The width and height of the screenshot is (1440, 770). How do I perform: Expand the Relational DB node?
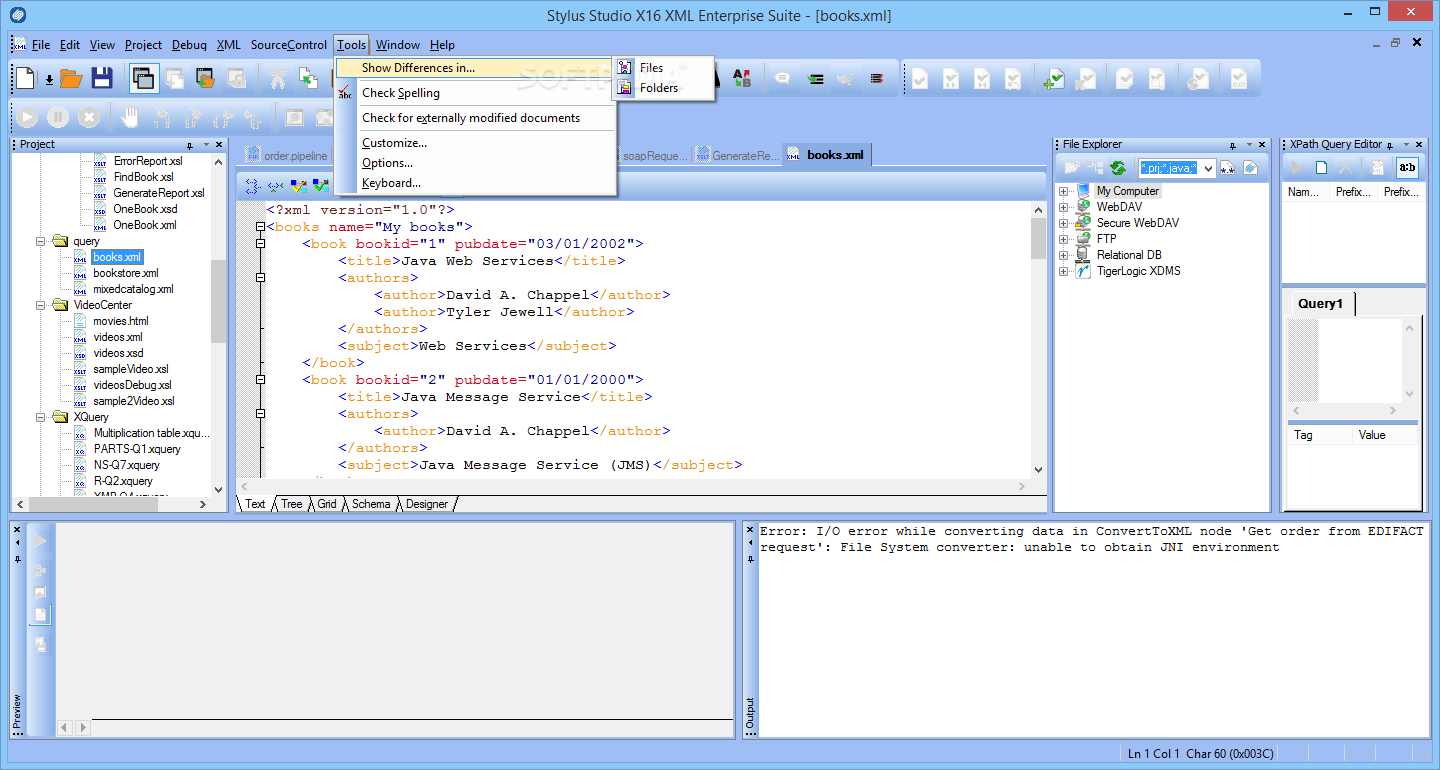coord(1064,255)
